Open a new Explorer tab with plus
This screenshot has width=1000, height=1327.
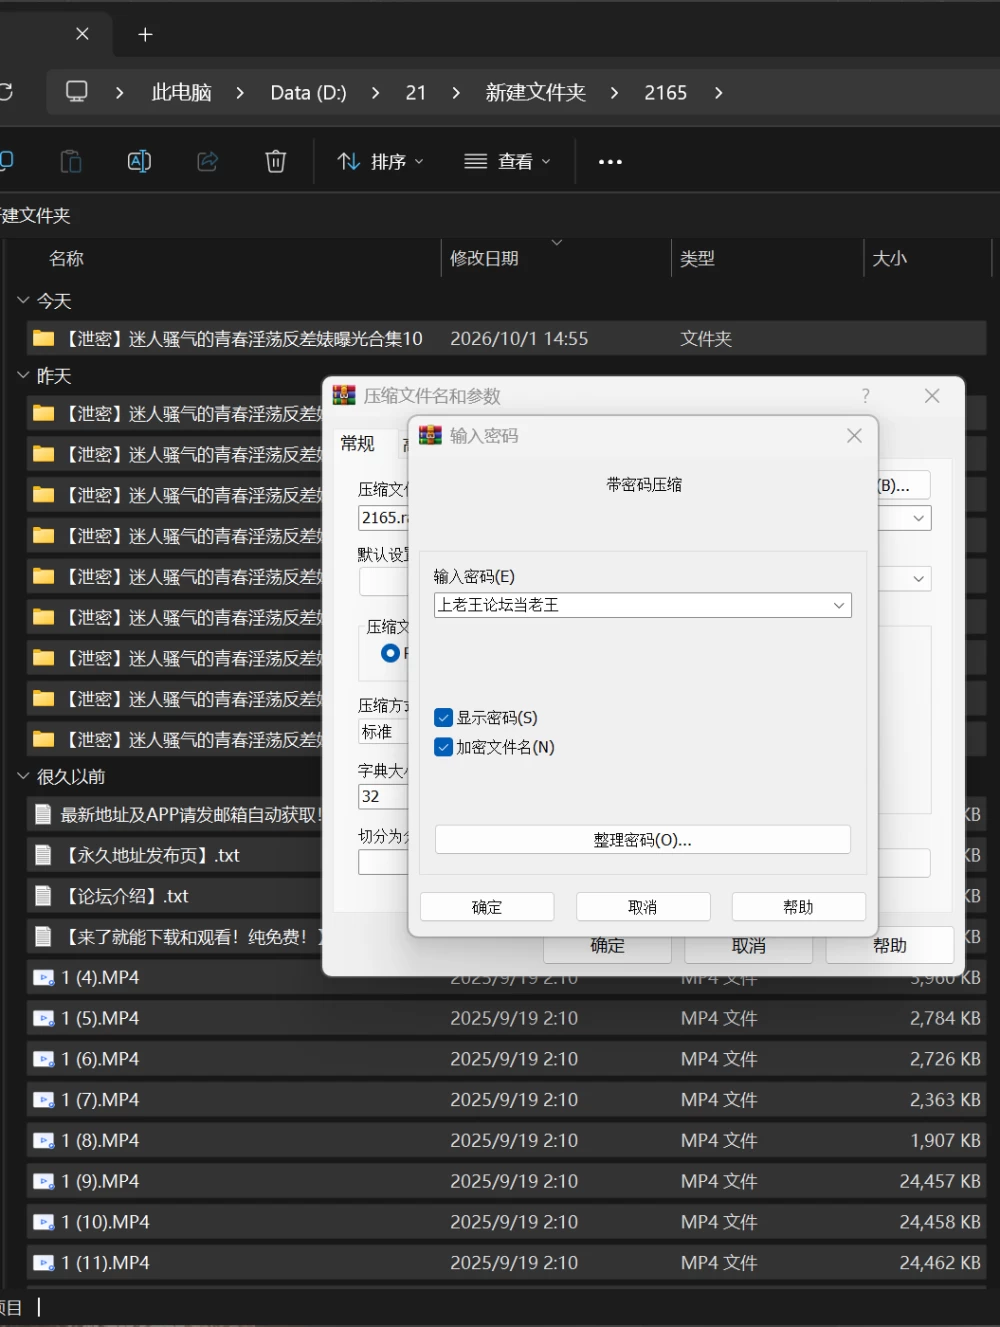[145, 34]
